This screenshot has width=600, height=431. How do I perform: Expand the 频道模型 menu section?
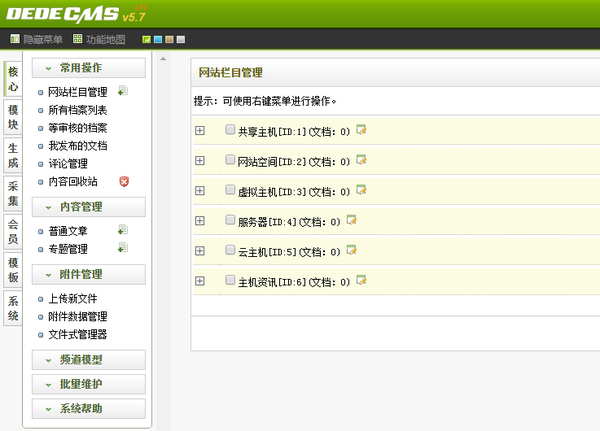89,360
